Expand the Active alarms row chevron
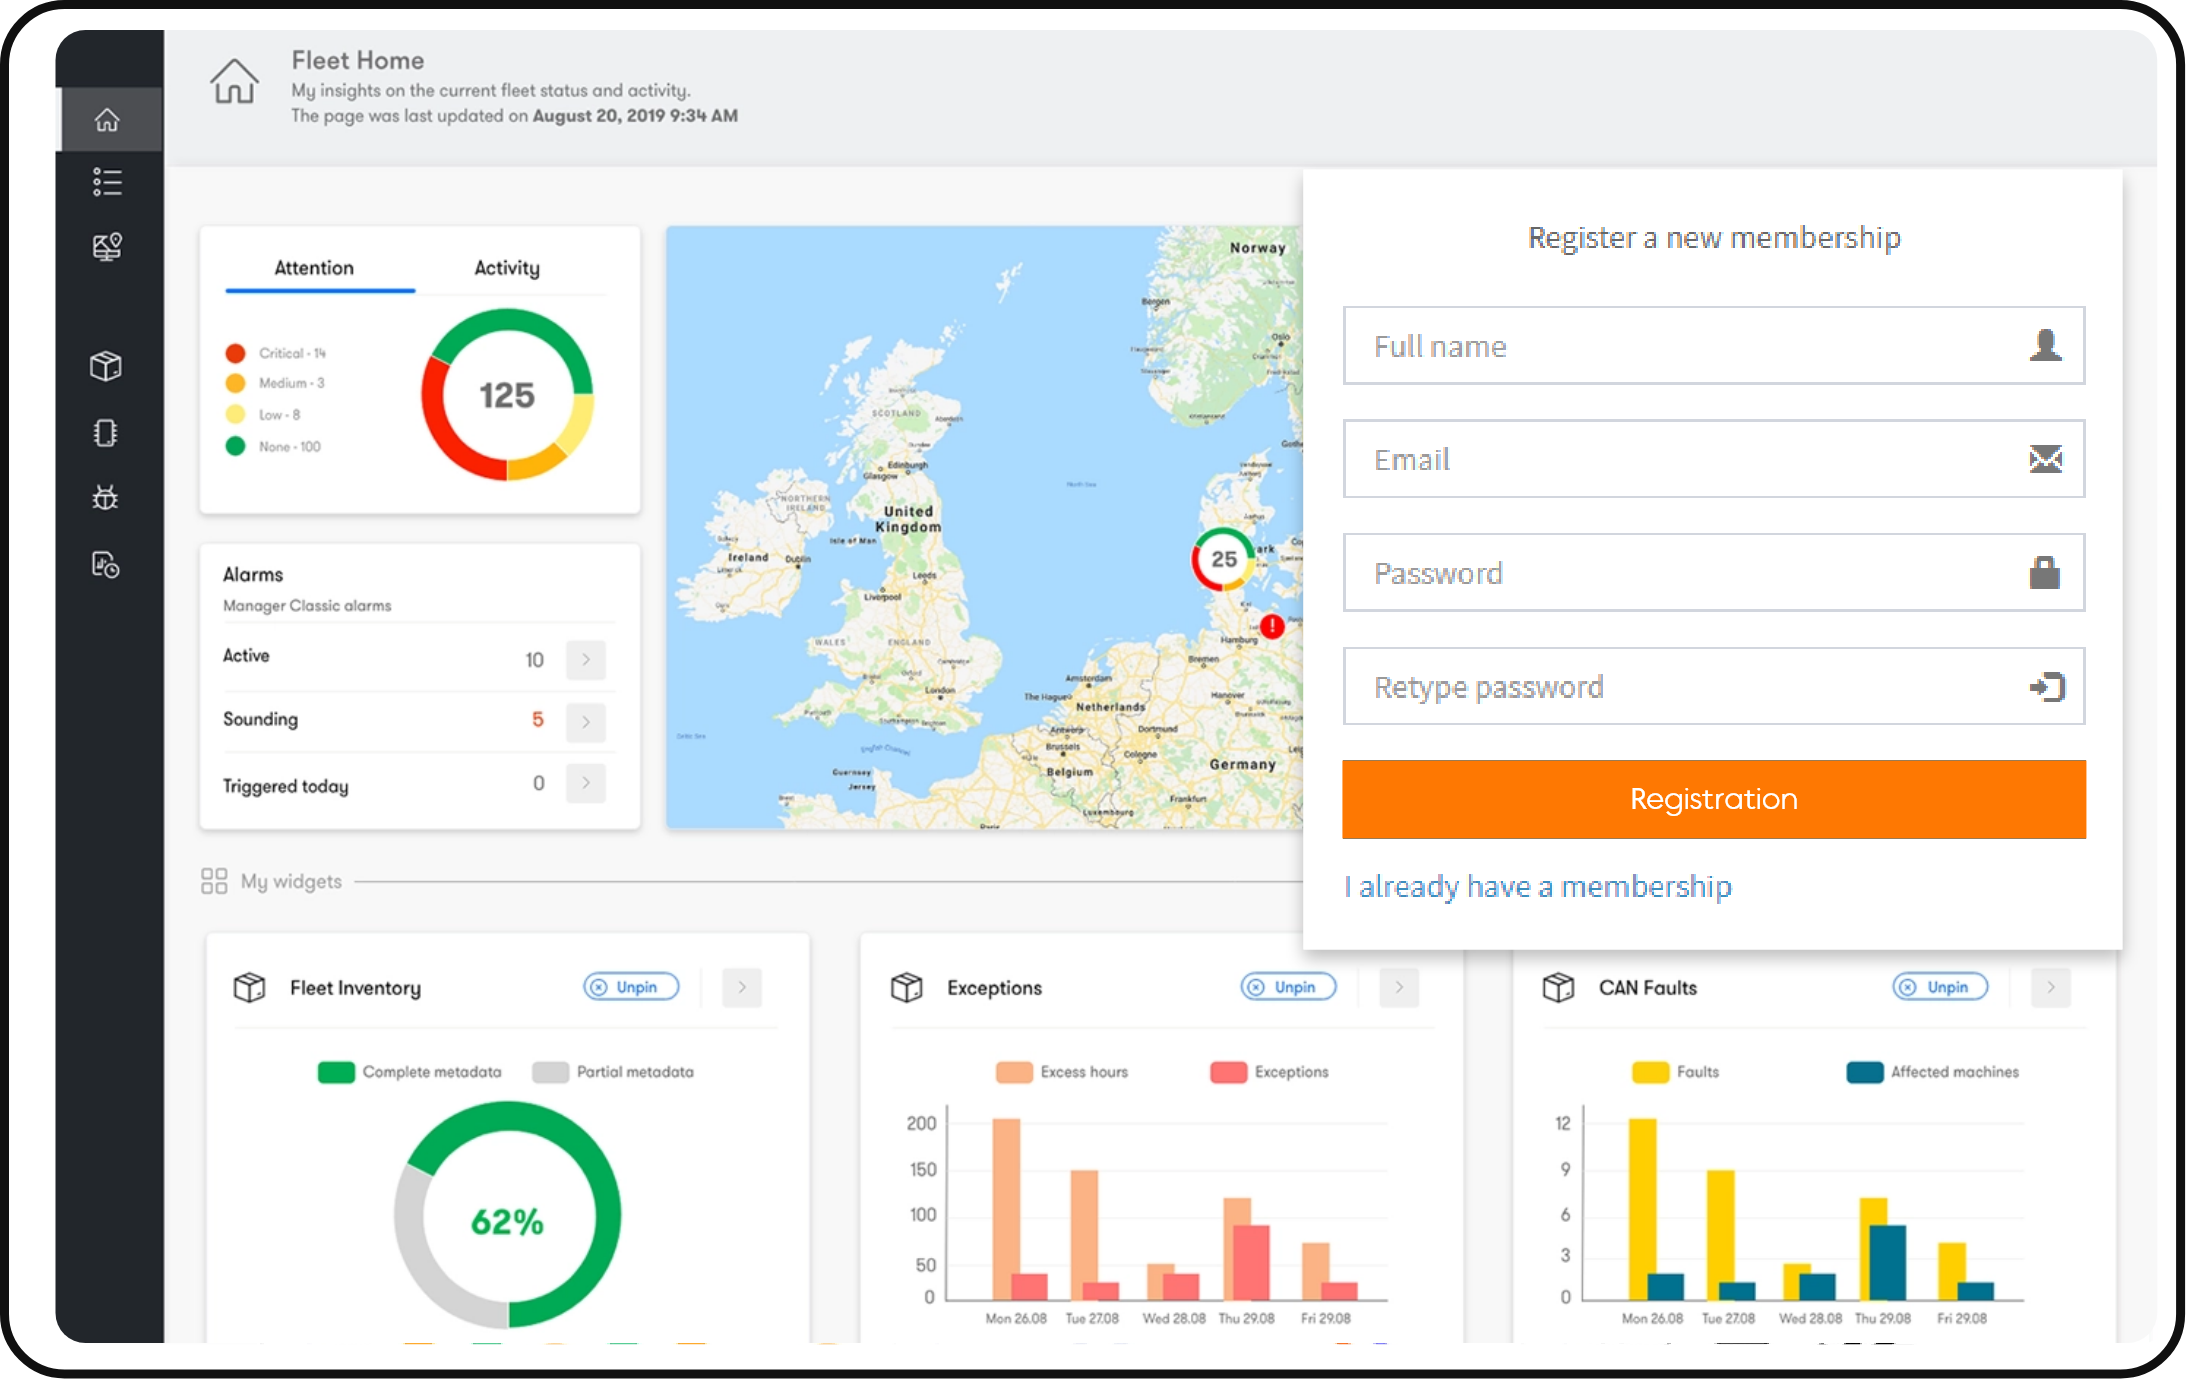The height and width of the screenshot is (1379, 2186). (586, 660)
